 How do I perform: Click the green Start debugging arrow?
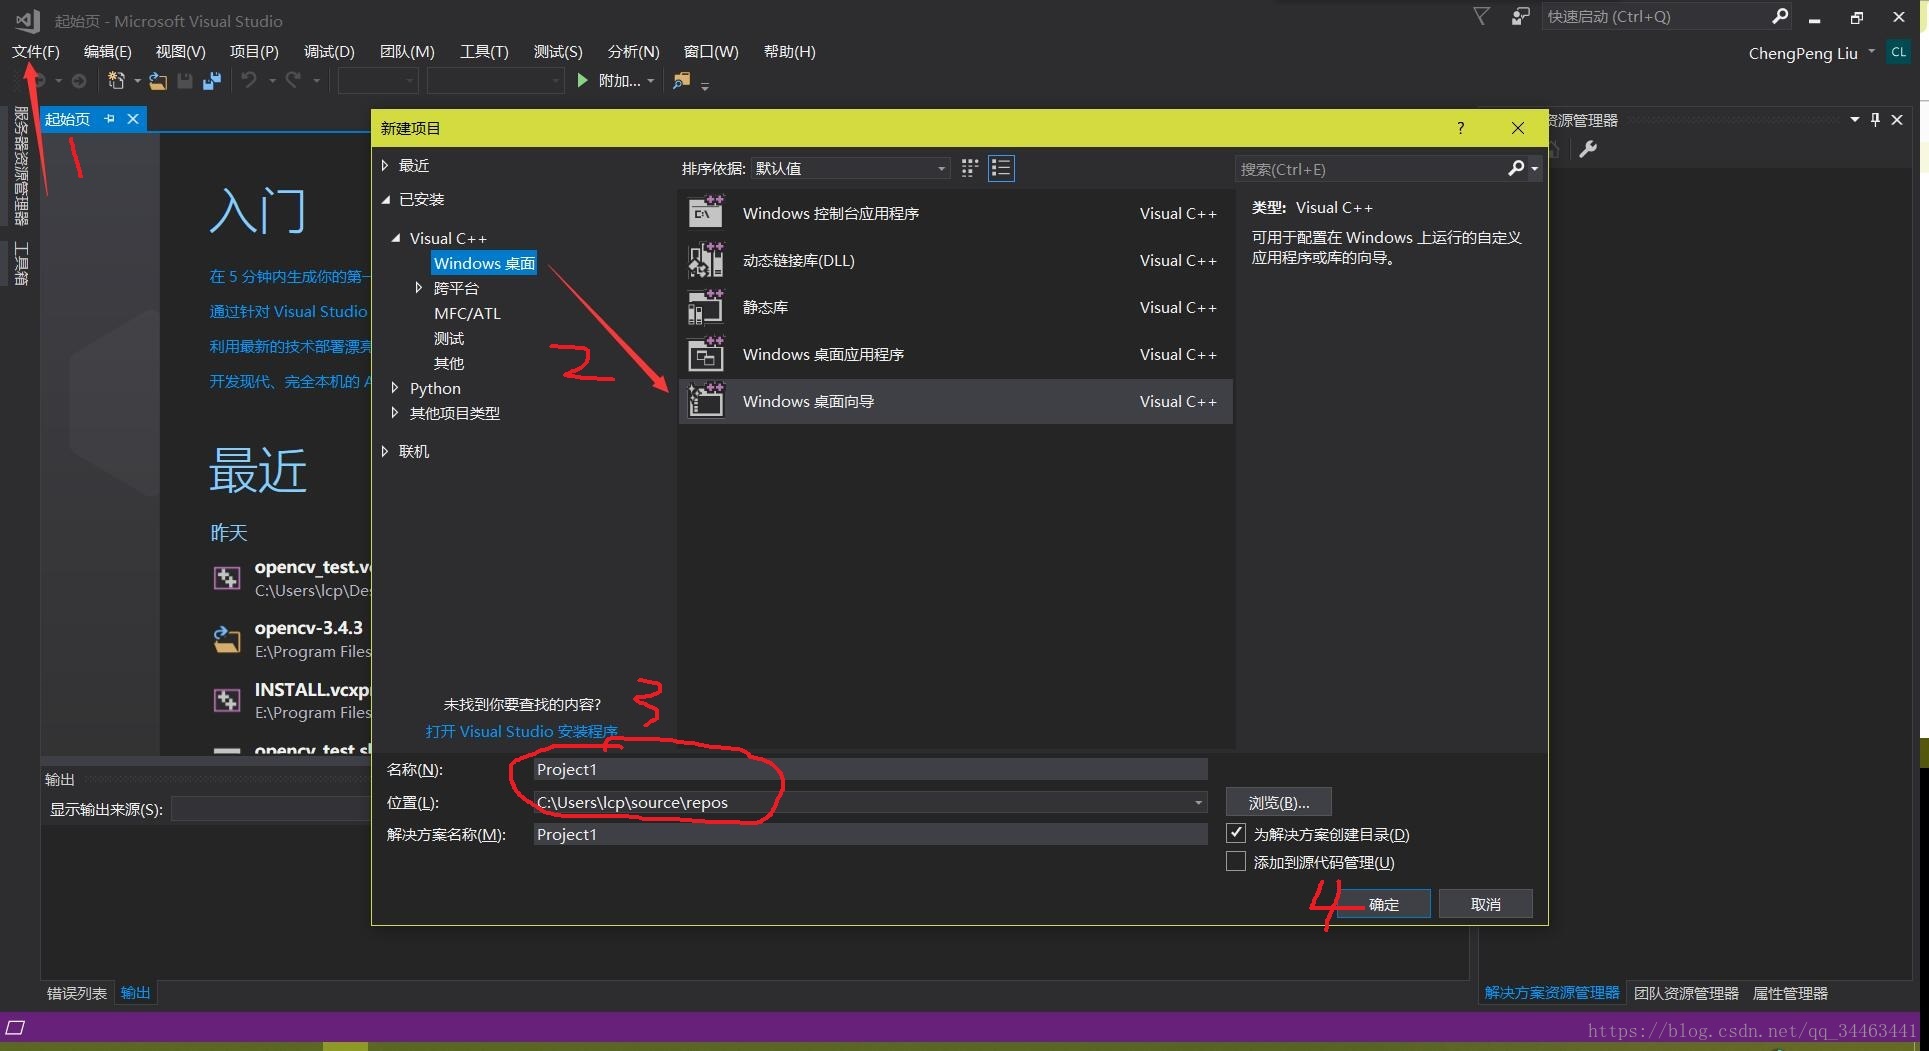pyautogui.click(x=582, y=80)
